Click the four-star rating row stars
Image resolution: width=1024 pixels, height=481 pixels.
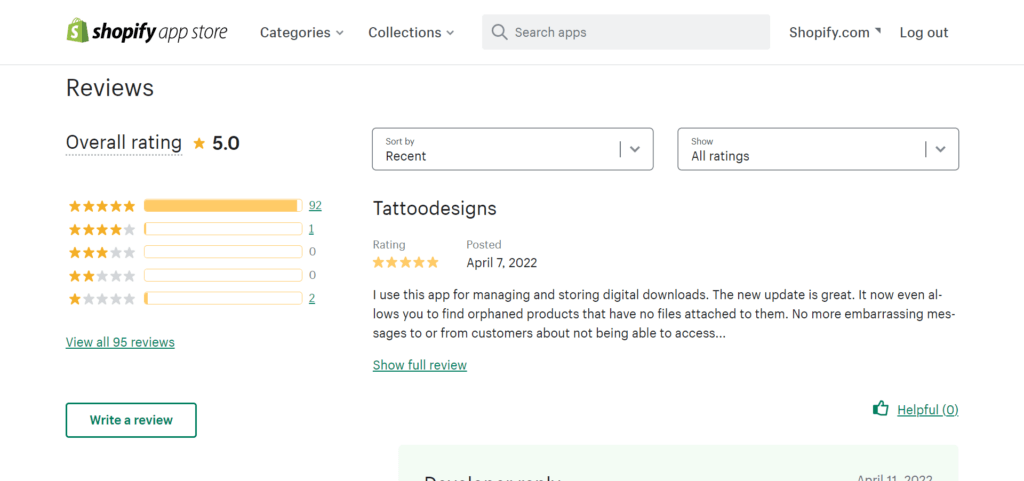click(101, 229)
